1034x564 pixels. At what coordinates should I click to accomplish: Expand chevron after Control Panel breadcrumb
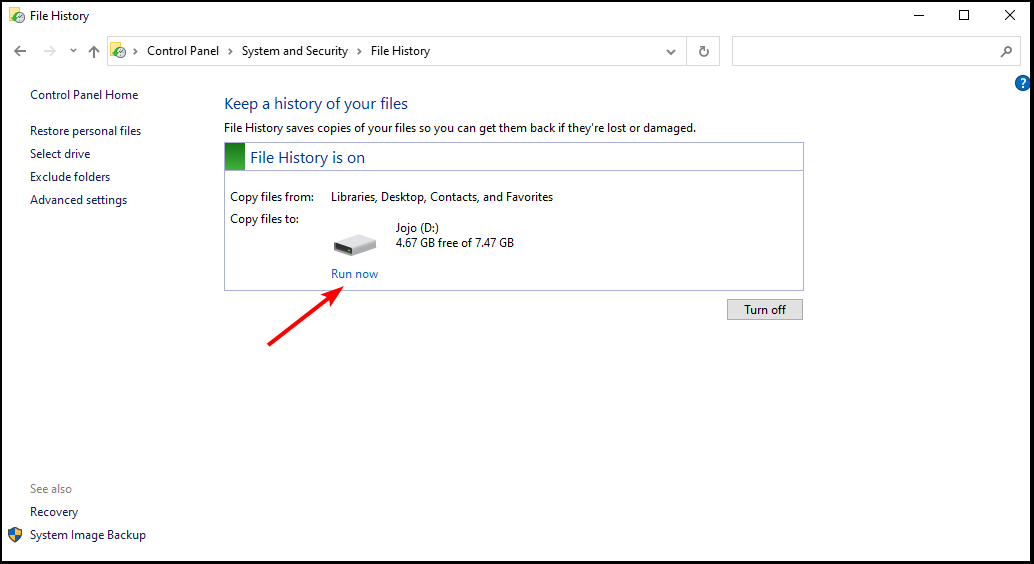230,51
